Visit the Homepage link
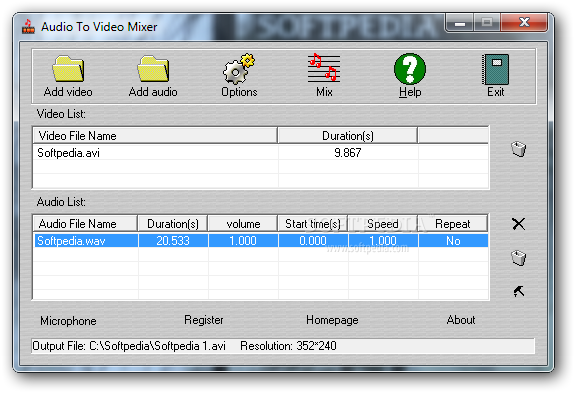The width and height of the screenshot is (575, 393). tap(332, 320)
